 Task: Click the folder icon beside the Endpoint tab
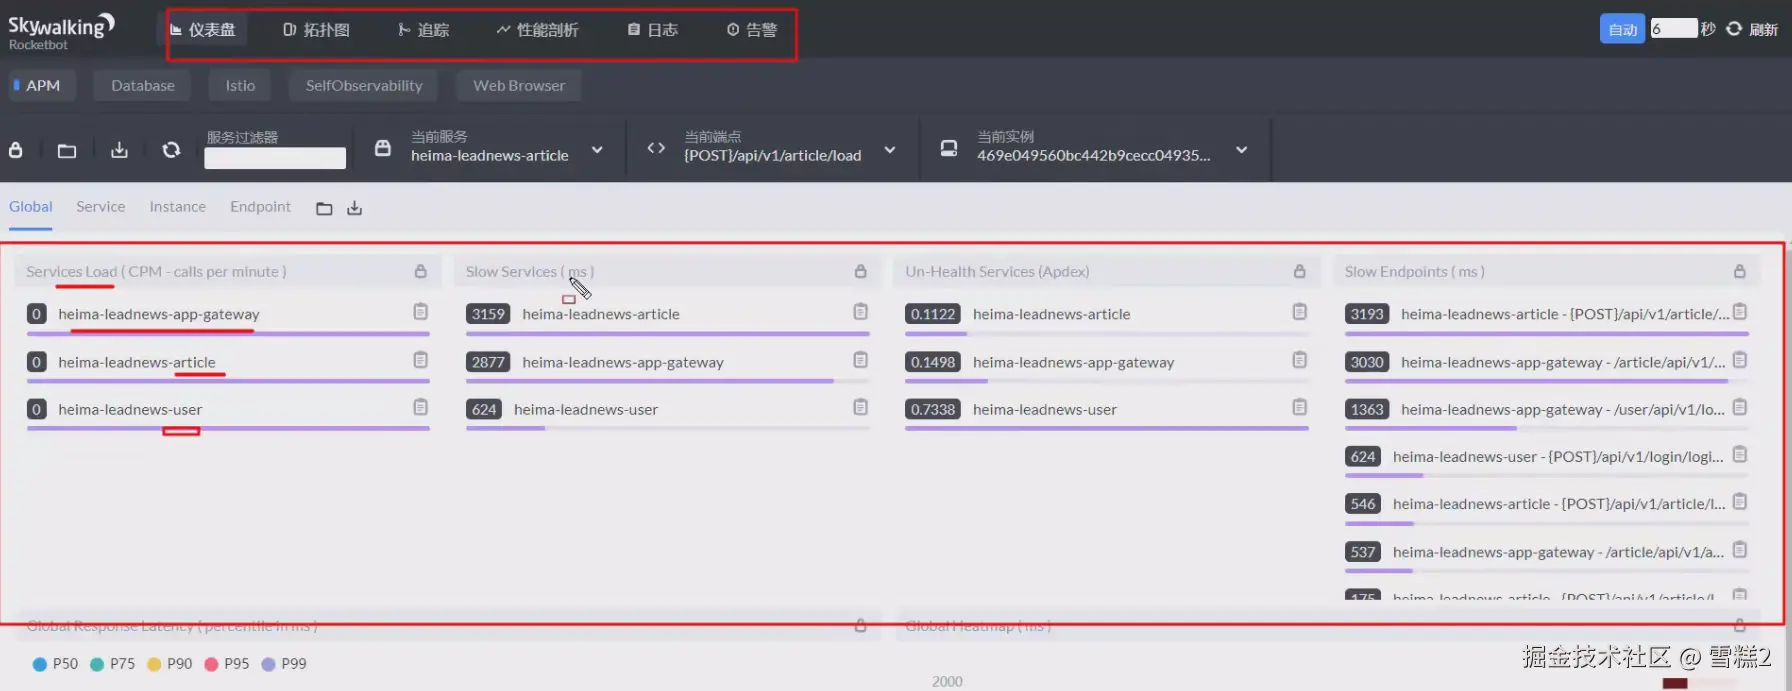tap(324, 208)
